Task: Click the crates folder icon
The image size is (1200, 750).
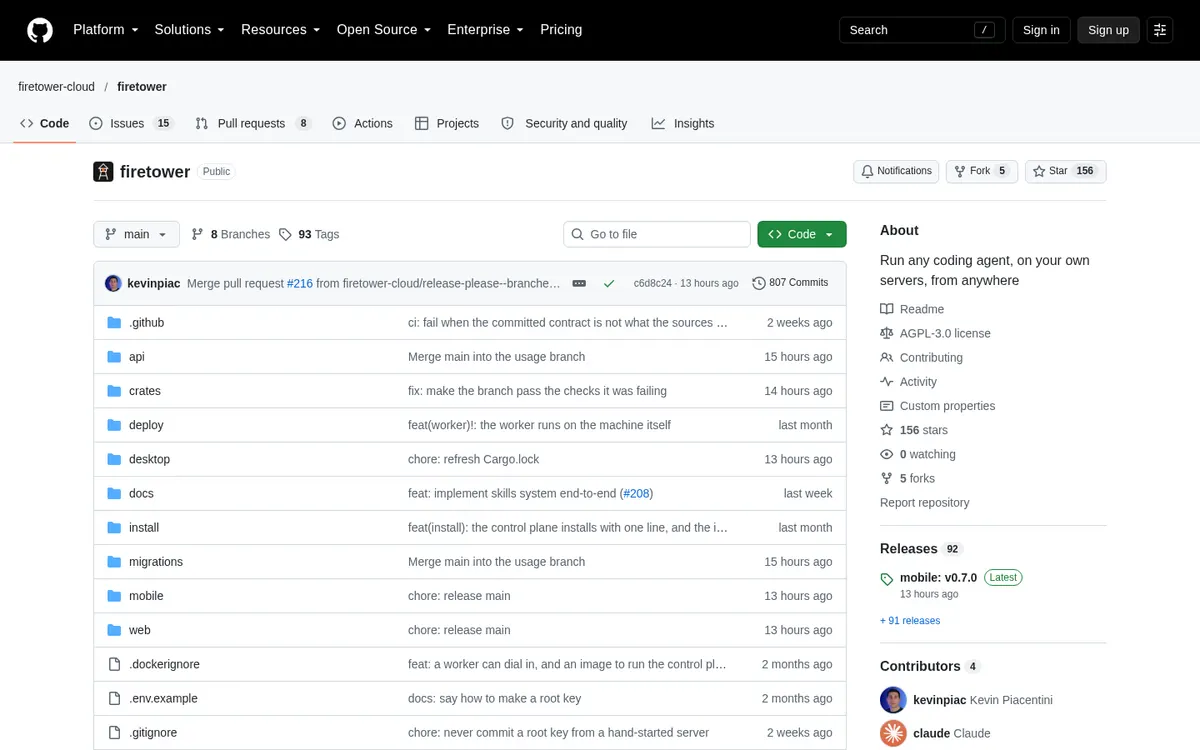Action: coord(113,391)
